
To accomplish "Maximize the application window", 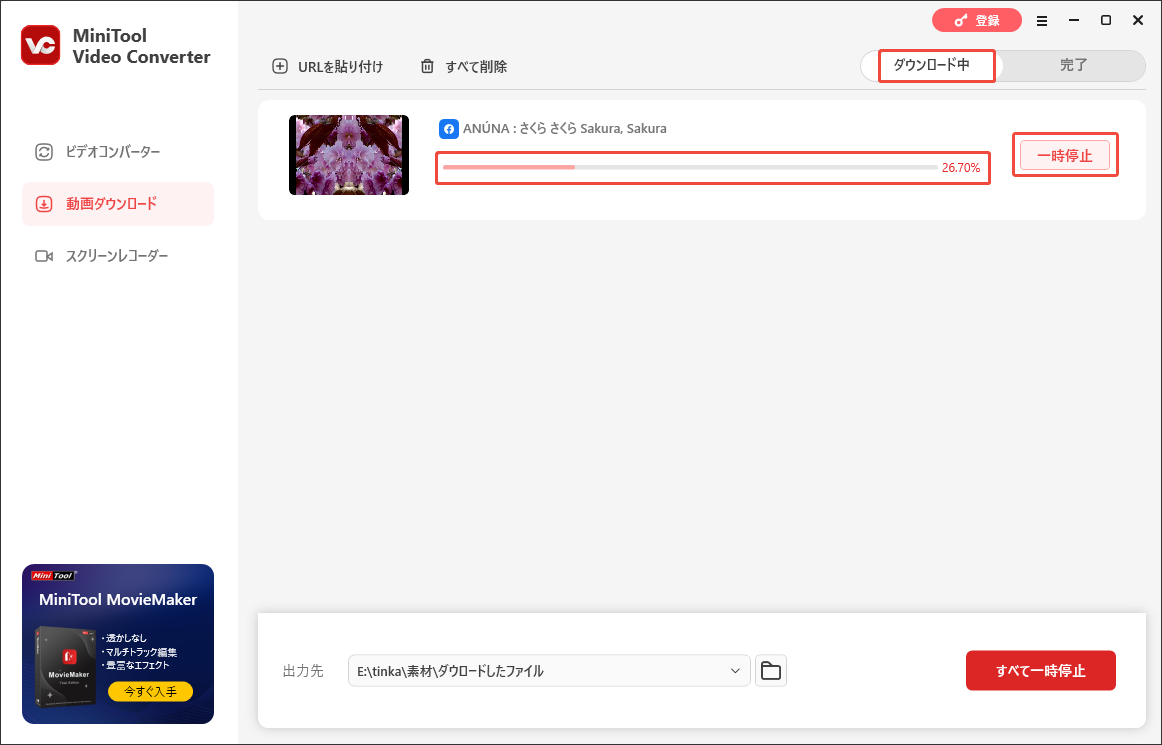I will point(1106,21).
